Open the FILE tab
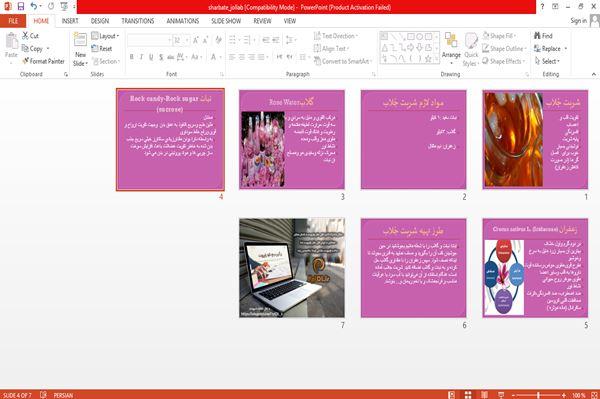This screenshot has height=399, width=600. click(13, 21)
